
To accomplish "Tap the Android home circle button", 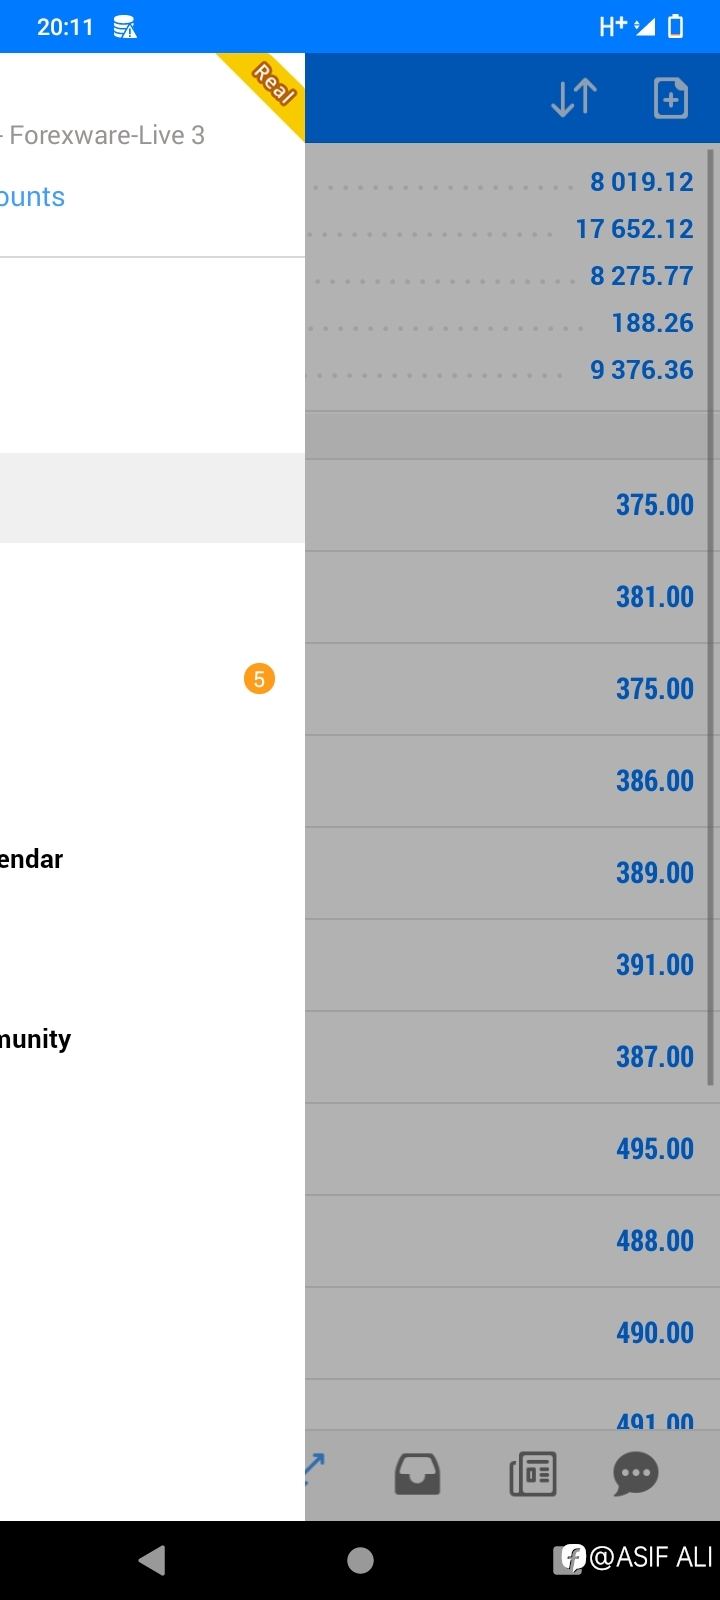I will pyautogui.click(x=360, y=1560).
